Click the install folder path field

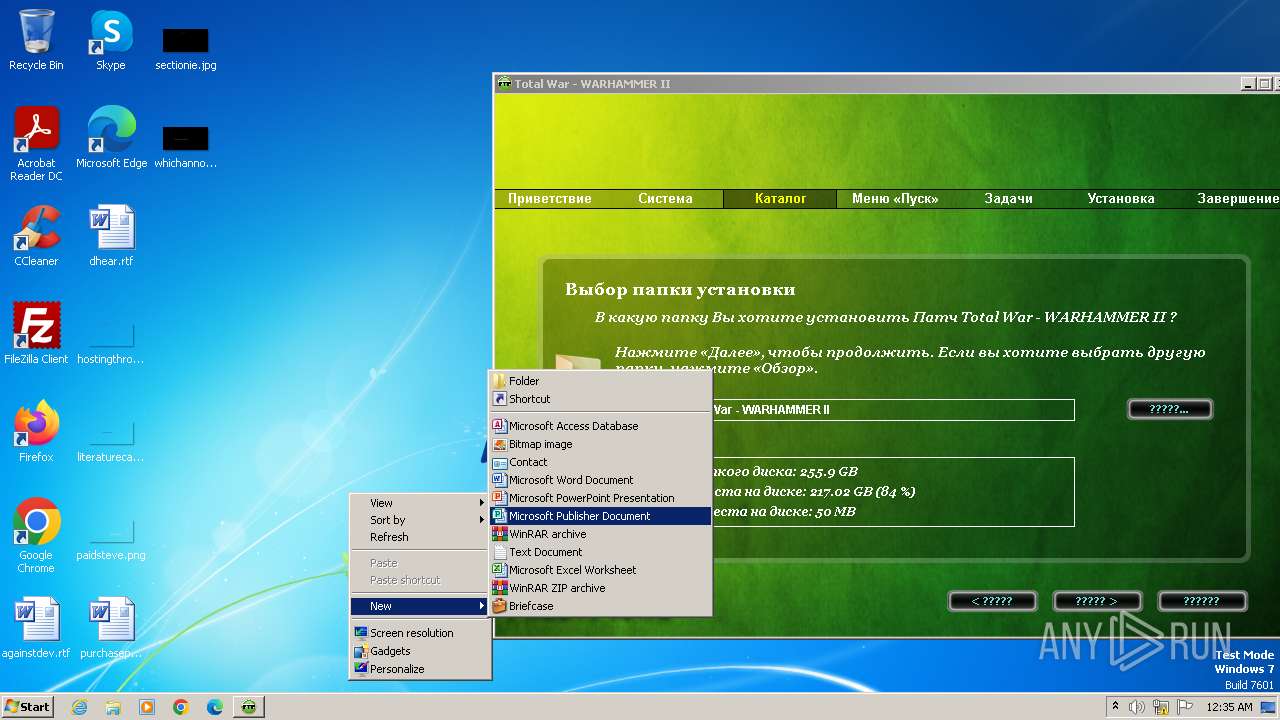click(x=892, y=410)
